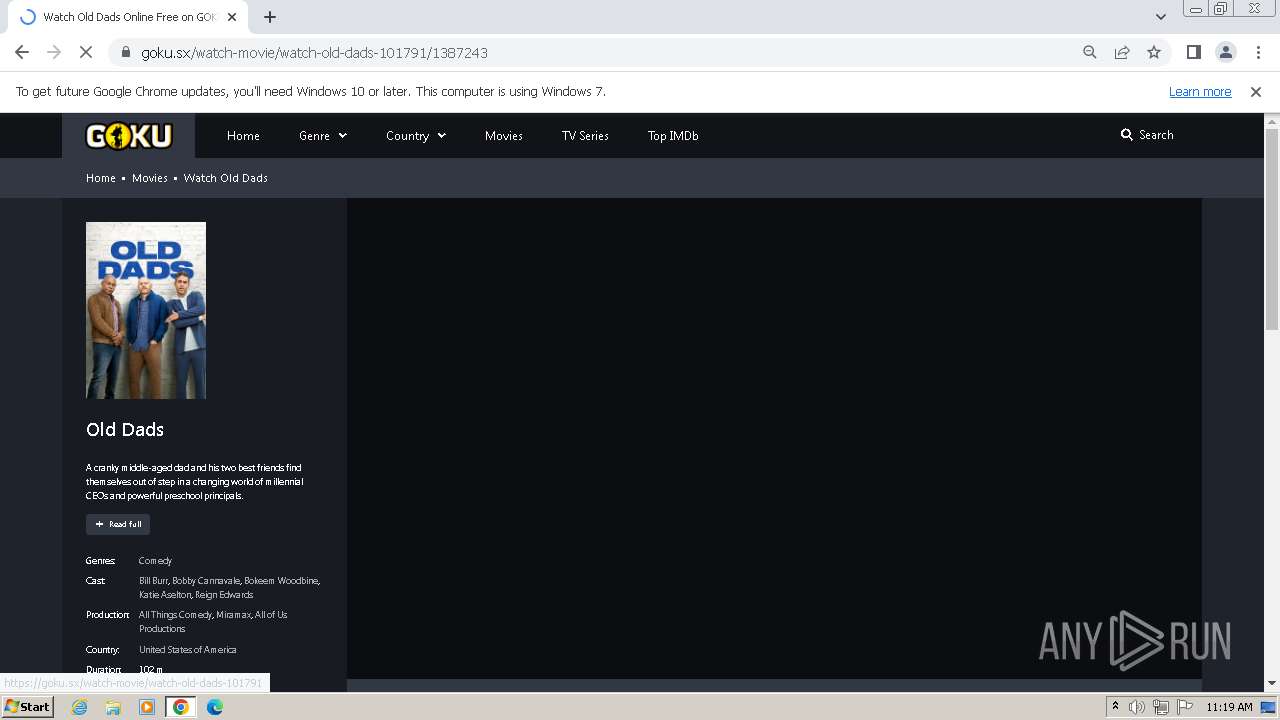Click the scrollbar up arrow

tap(1272, 121)
